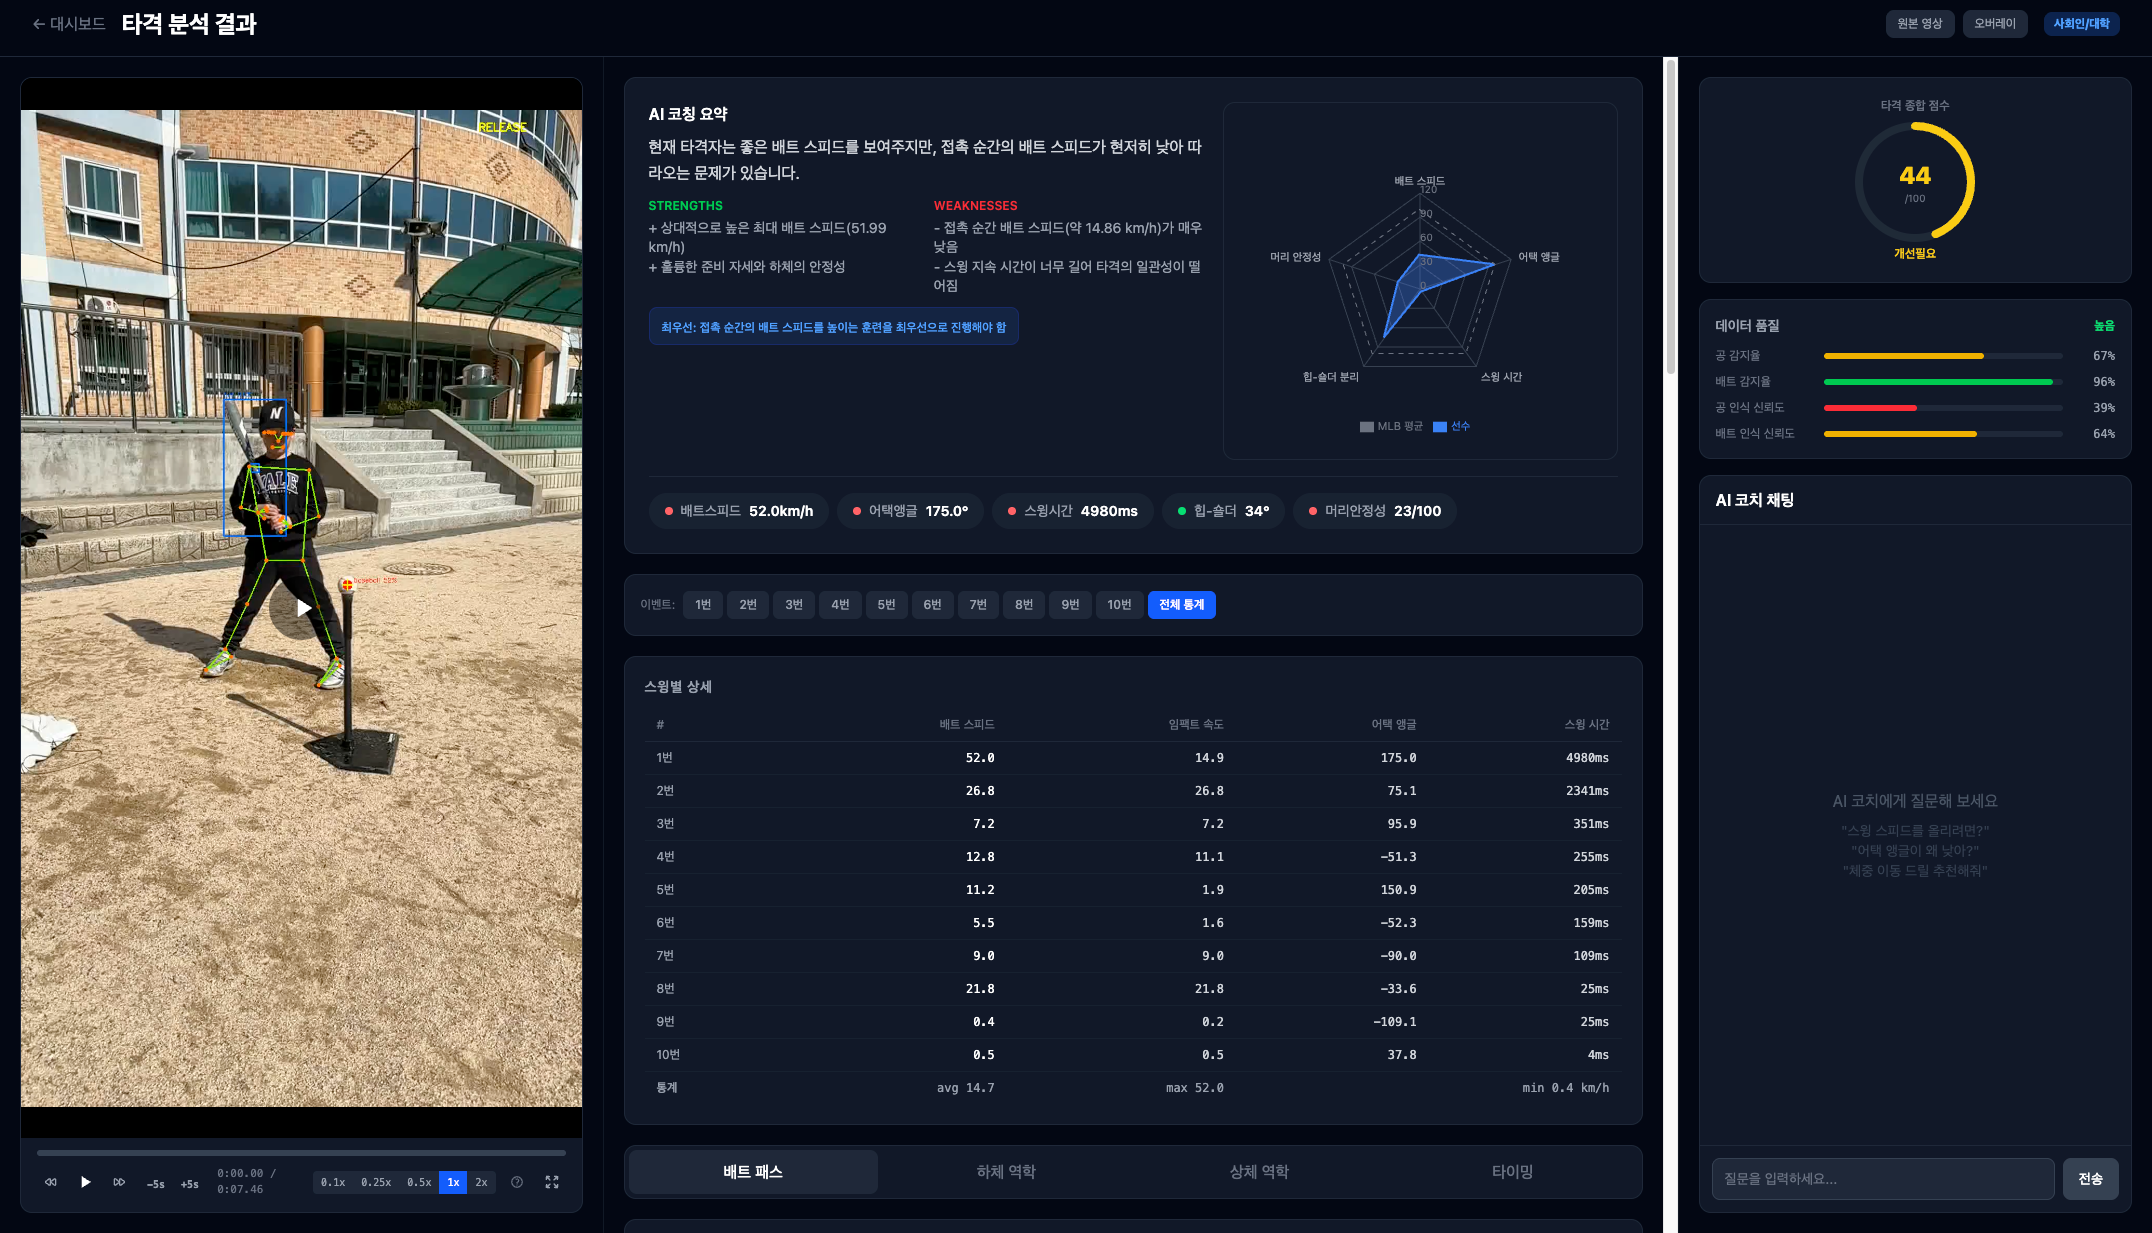
Task: Click the 질문을 입력하세요 chat input
Action: (1882, 1179)
